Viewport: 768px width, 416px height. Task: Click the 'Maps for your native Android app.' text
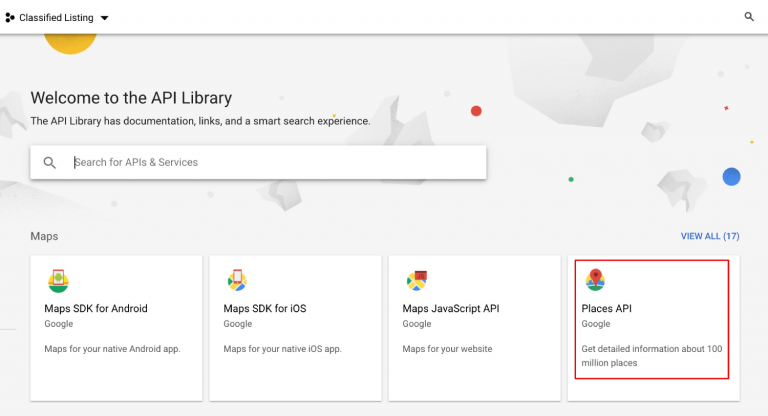click(112, 349)
